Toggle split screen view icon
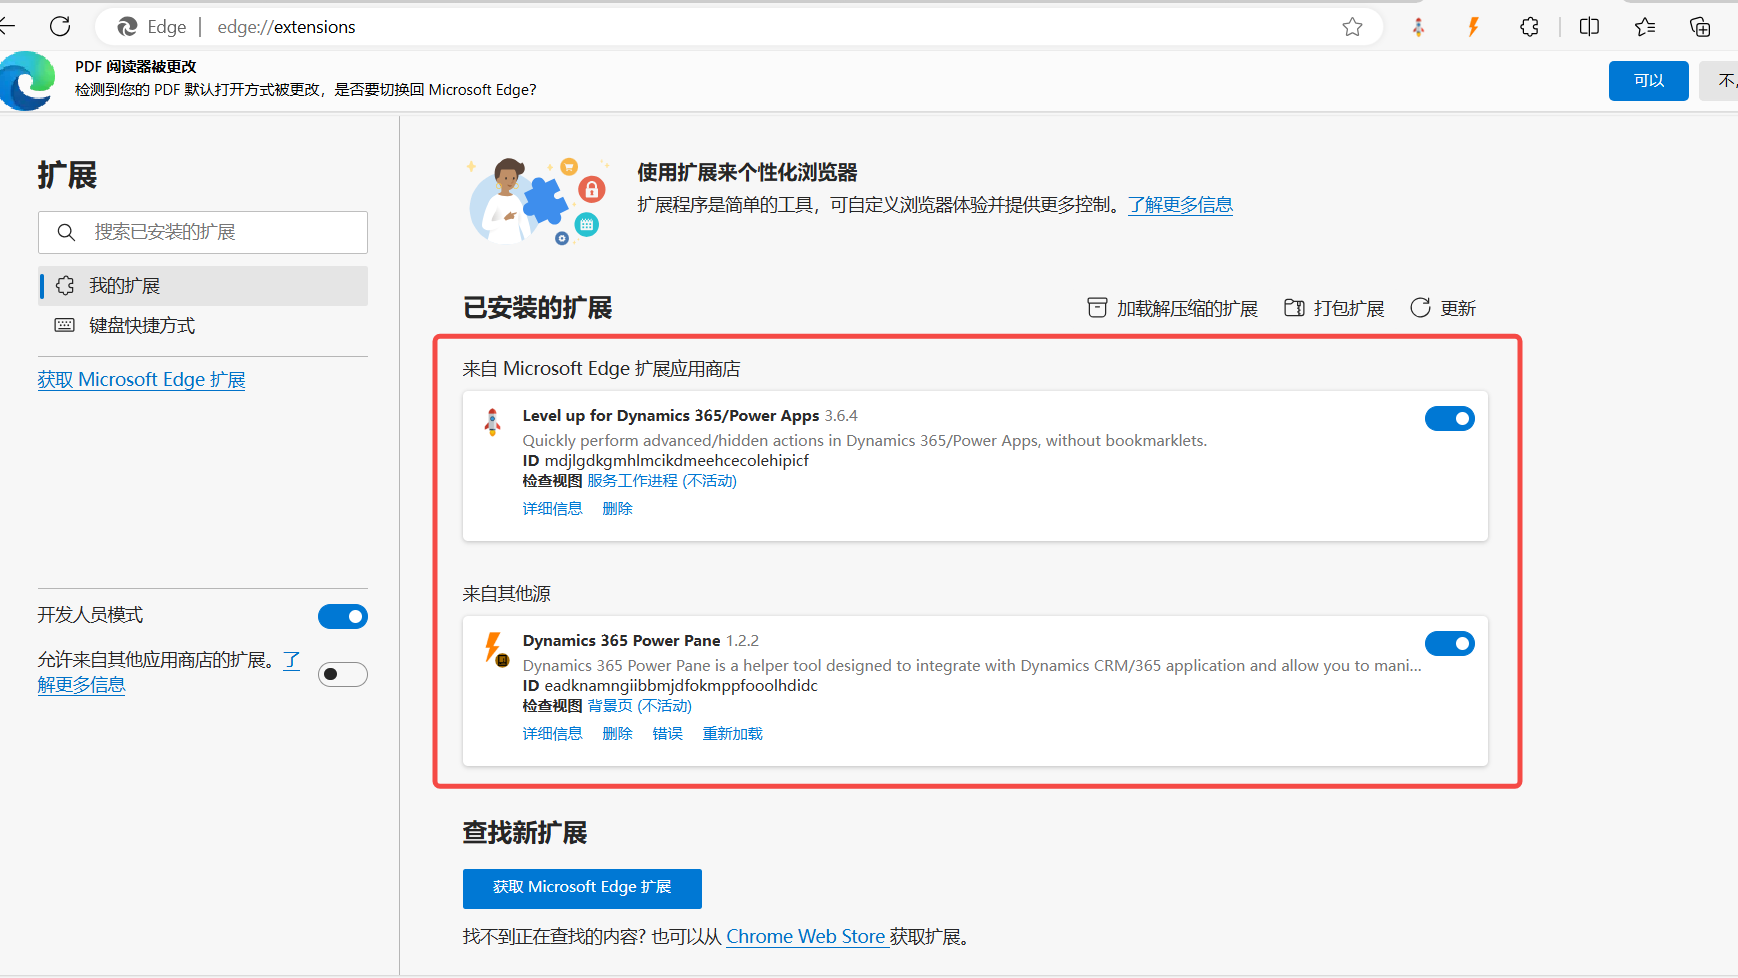 (1589, 27)
